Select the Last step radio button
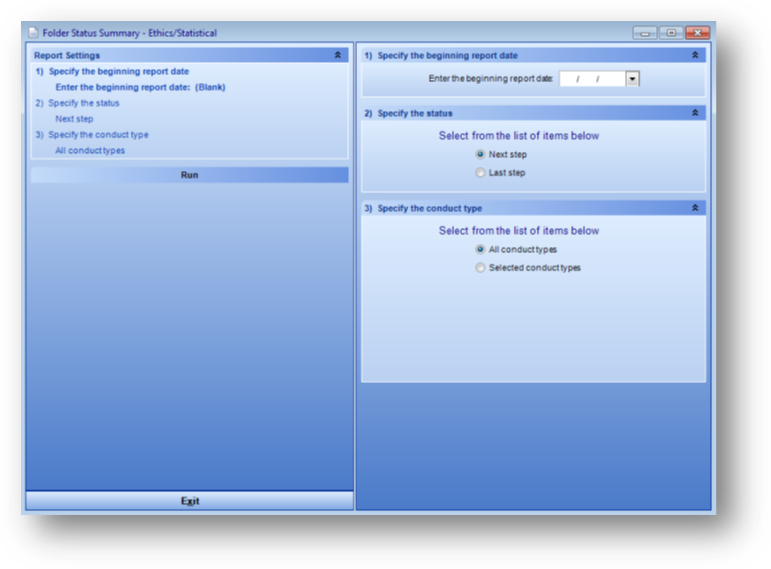 pos(481,173)
